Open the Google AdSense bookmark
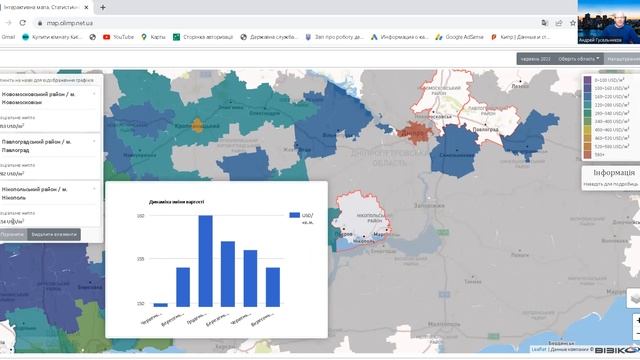 (x=459, y=37)
